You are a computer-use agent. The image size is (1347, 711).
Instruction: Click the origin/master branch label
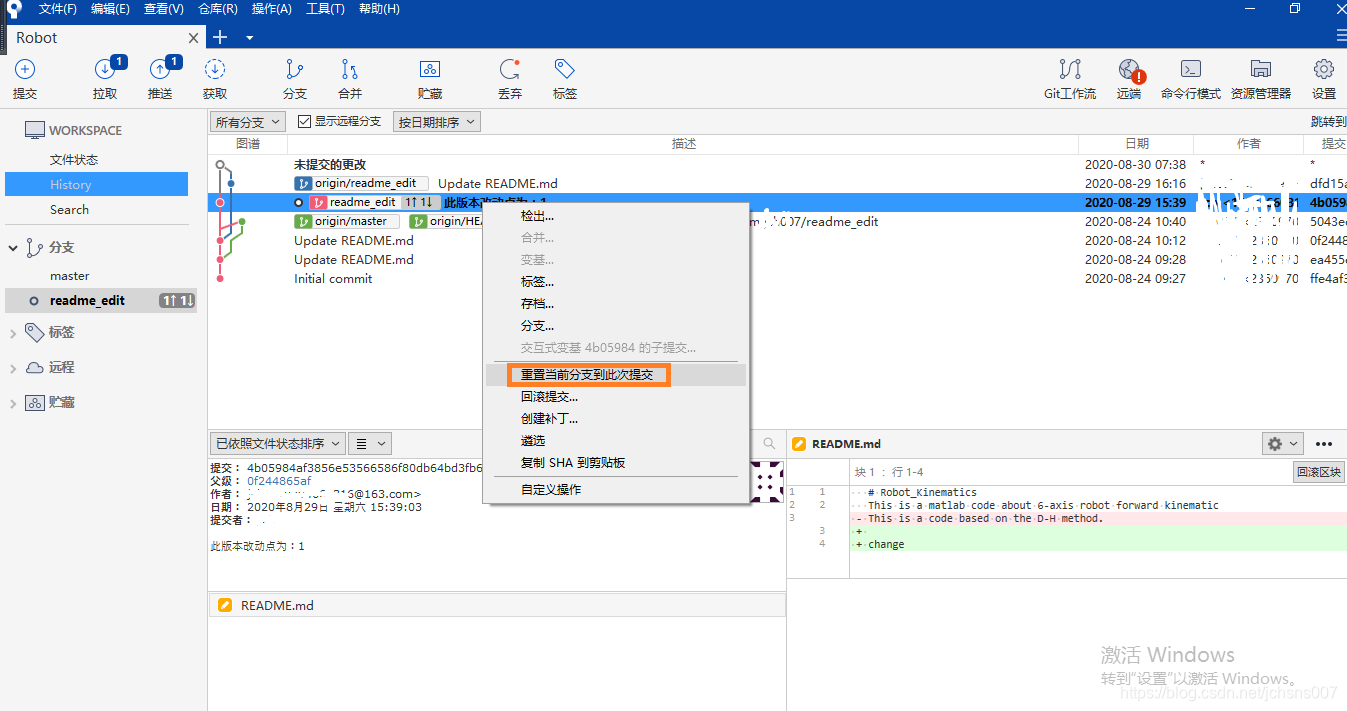pos(346,221)
